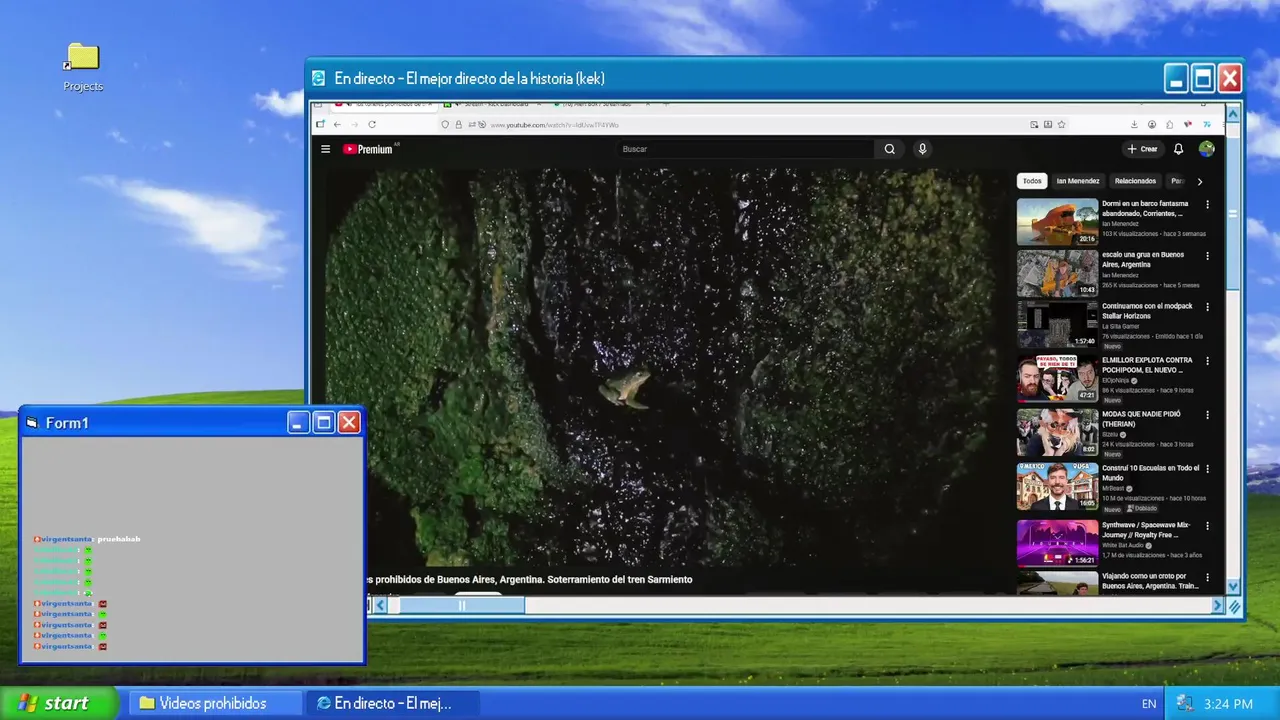Activate the voice search microphone
This screenshot has width=1280, height=720.
[x=922, y=149]
